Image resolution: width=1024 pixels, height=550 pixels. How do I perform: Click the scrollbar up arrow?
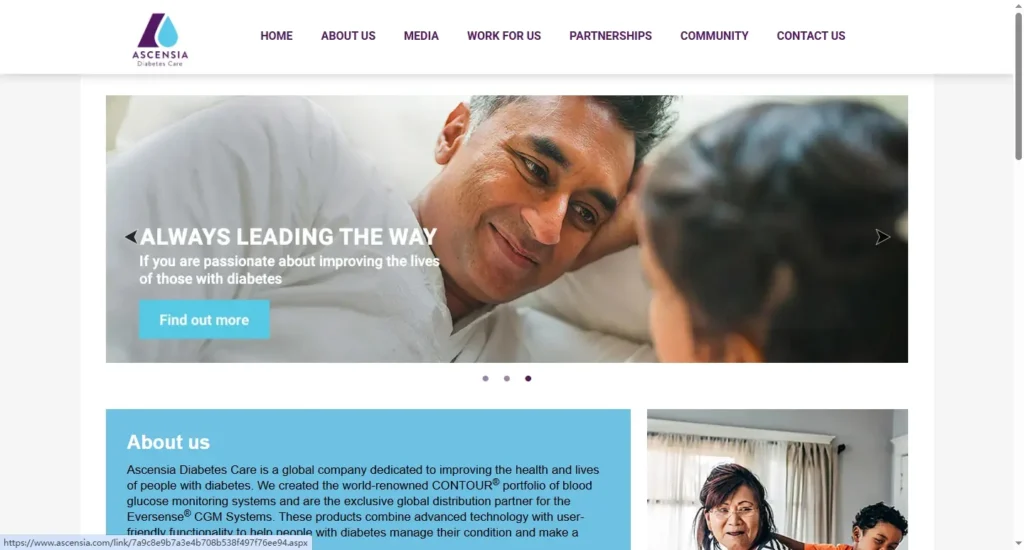[x=1018, y=5]
